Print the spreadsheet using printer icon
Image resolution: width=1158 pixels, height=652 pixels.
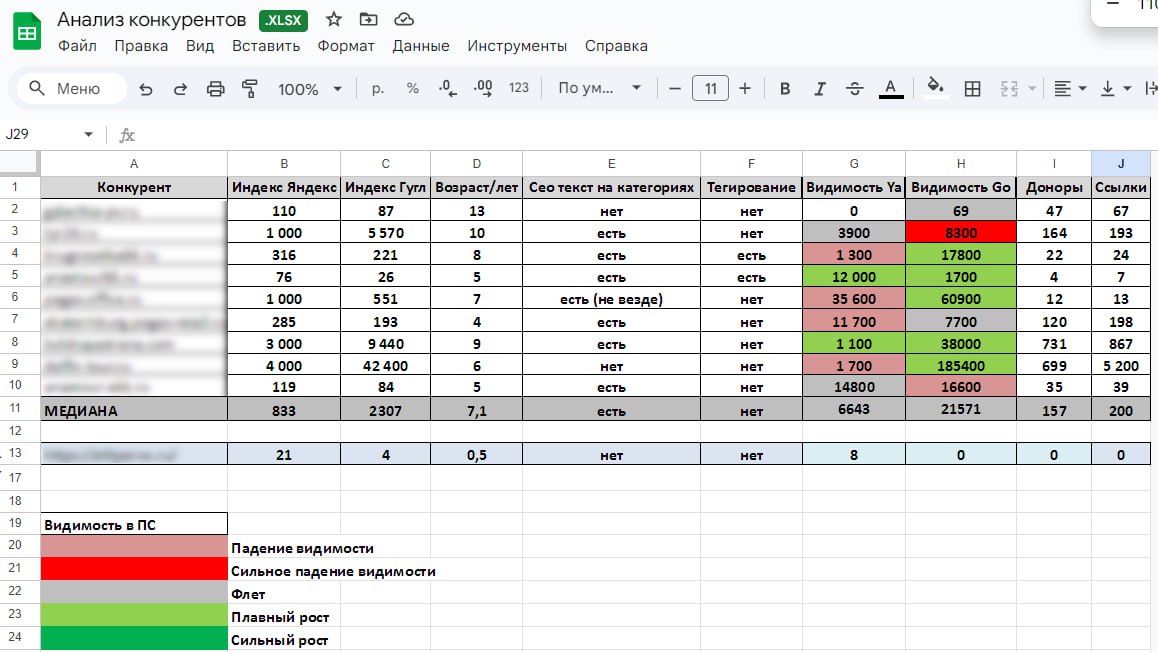coord(215,89)
